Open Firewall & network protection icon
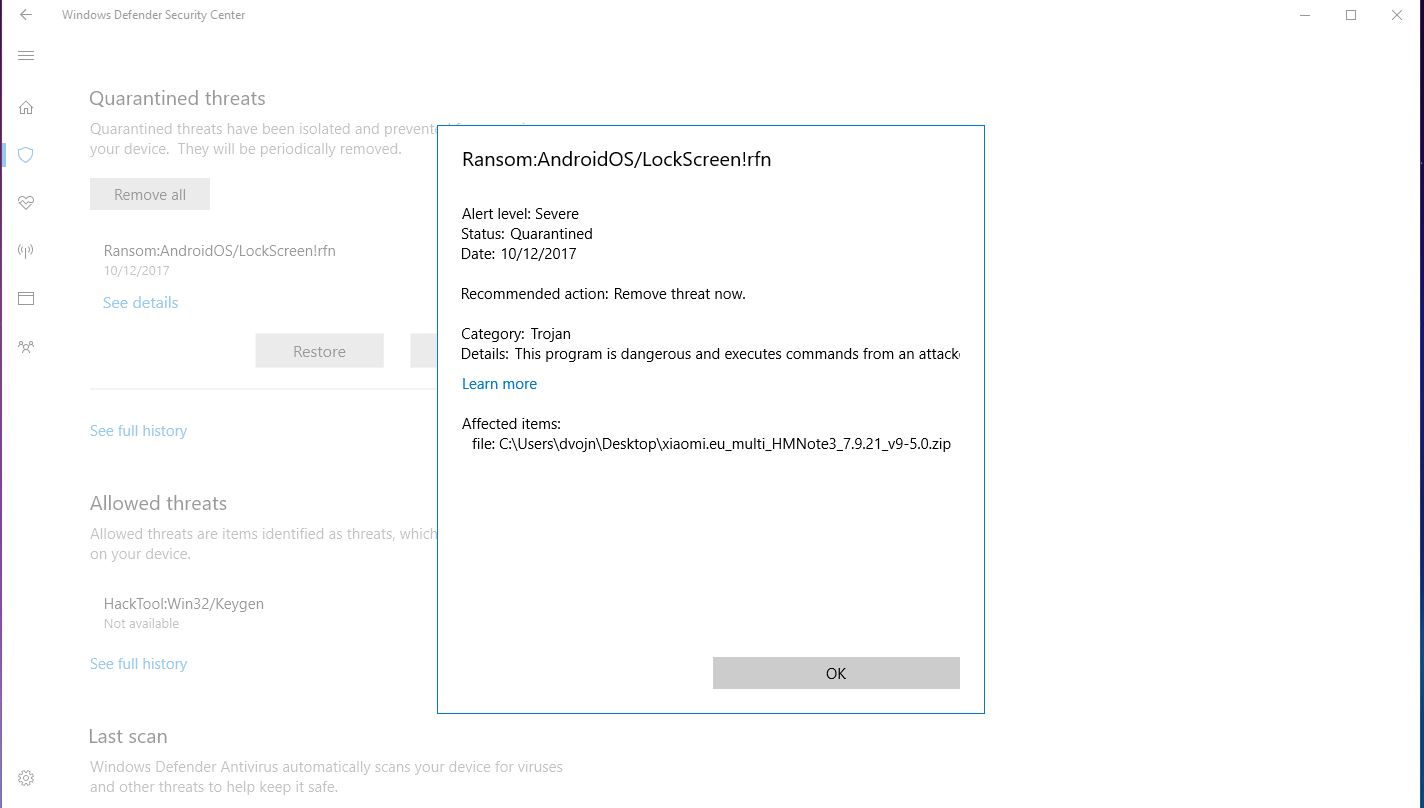This screenshot has width=1424, height=808. pyautogui.click(x=26, y=251)
